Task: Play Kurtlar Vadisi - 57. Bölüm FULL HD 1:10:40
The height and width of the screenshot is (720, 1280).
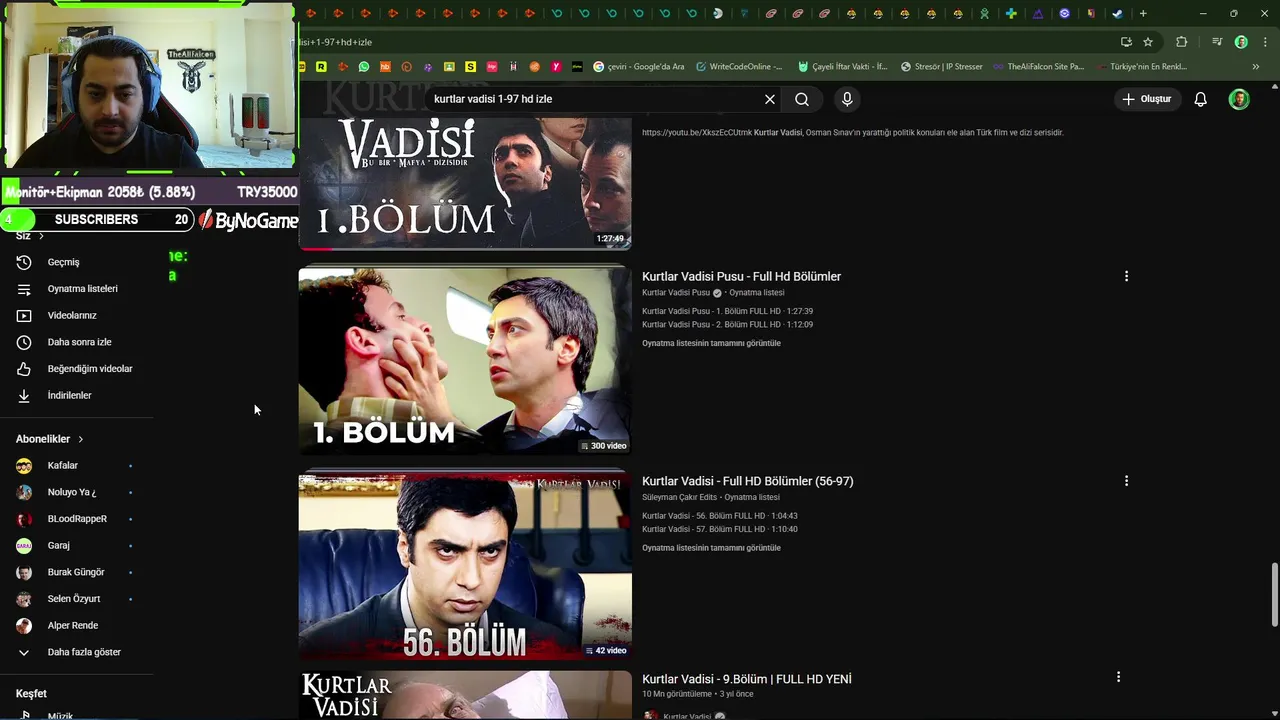Action: [x=719, y=529]
